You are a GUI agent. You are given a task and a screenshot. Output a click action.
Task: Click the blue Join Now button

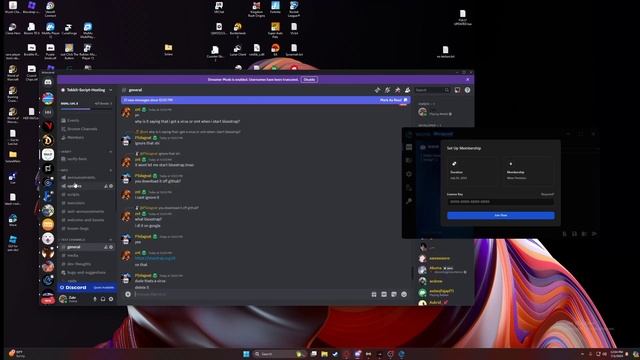(x=501, y=216)
